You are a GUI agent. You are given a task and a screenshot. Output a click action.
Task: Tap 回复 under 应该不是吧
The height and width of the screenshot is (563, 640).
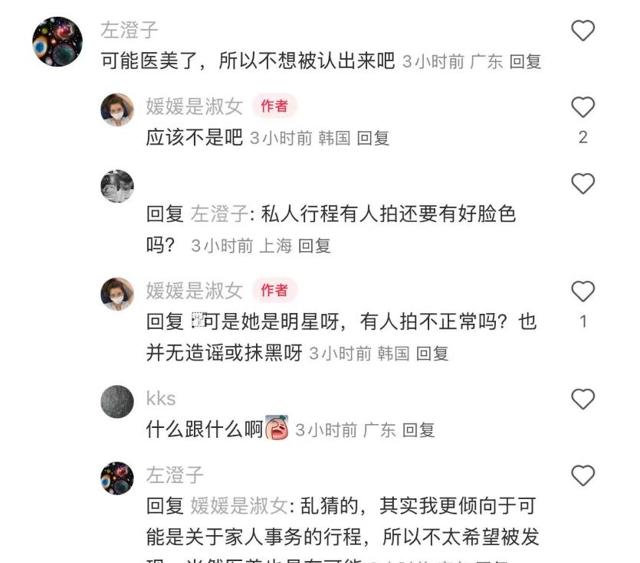pyautogui.click(x=373, y=138)
